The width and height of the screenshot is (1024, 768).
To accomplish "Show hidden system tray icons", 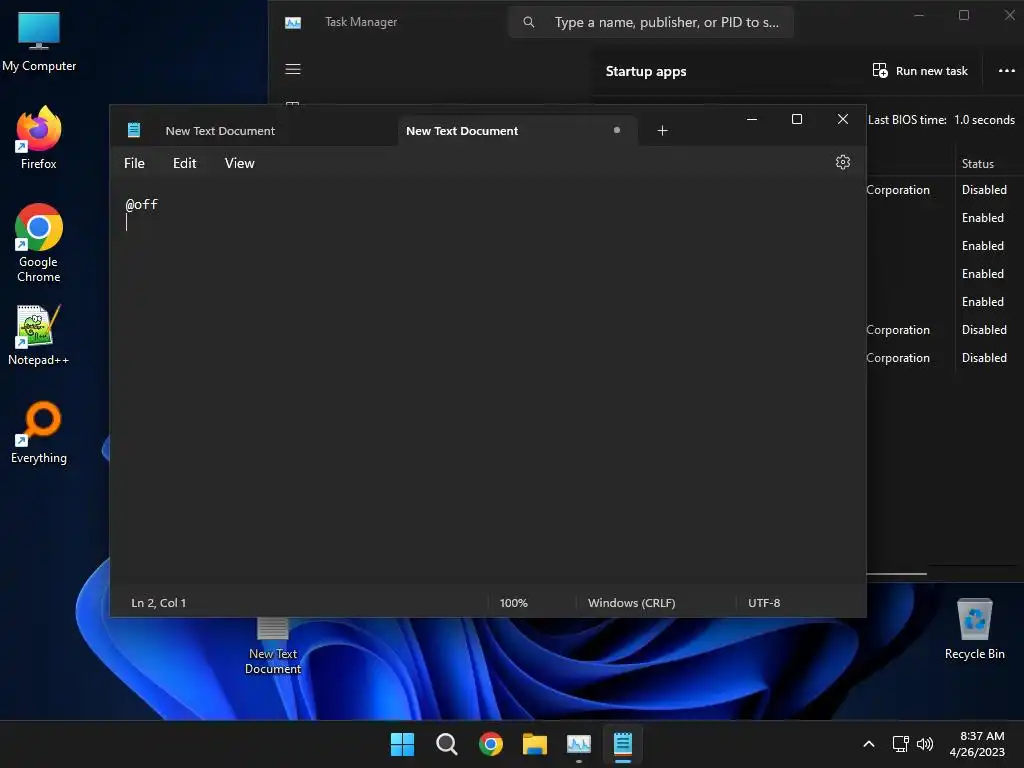I will click(869, 744).
